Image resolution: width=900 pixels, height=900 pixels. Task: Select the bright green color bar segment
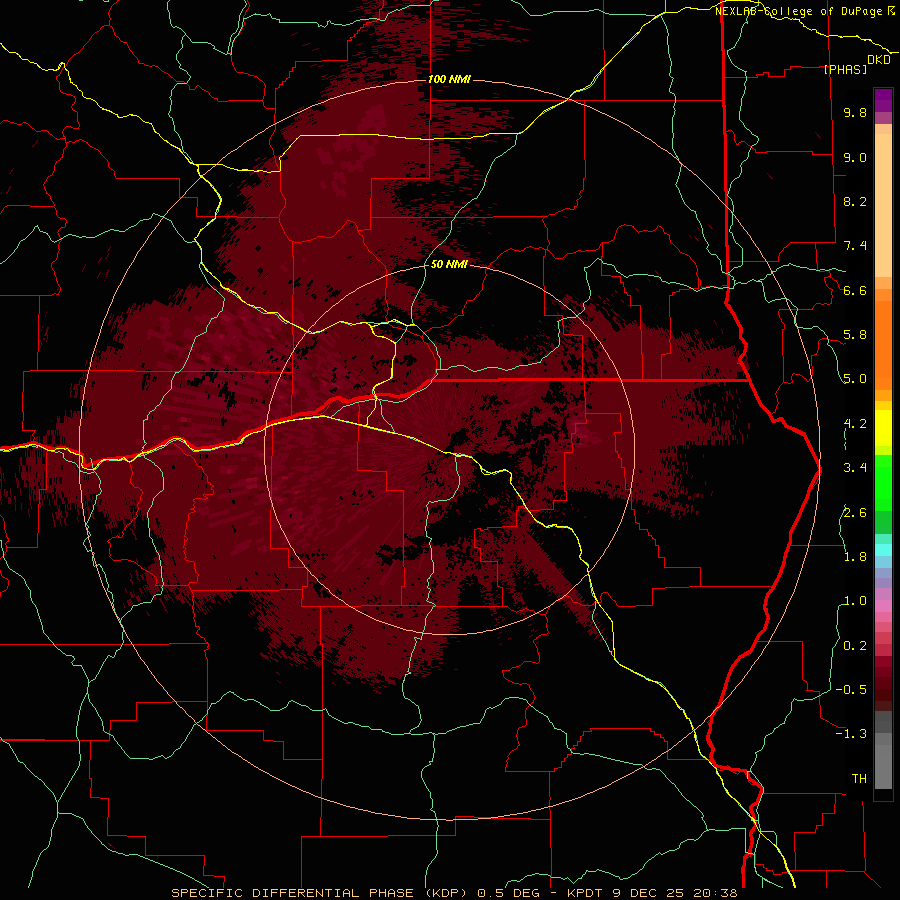click(x=883, y=482)
